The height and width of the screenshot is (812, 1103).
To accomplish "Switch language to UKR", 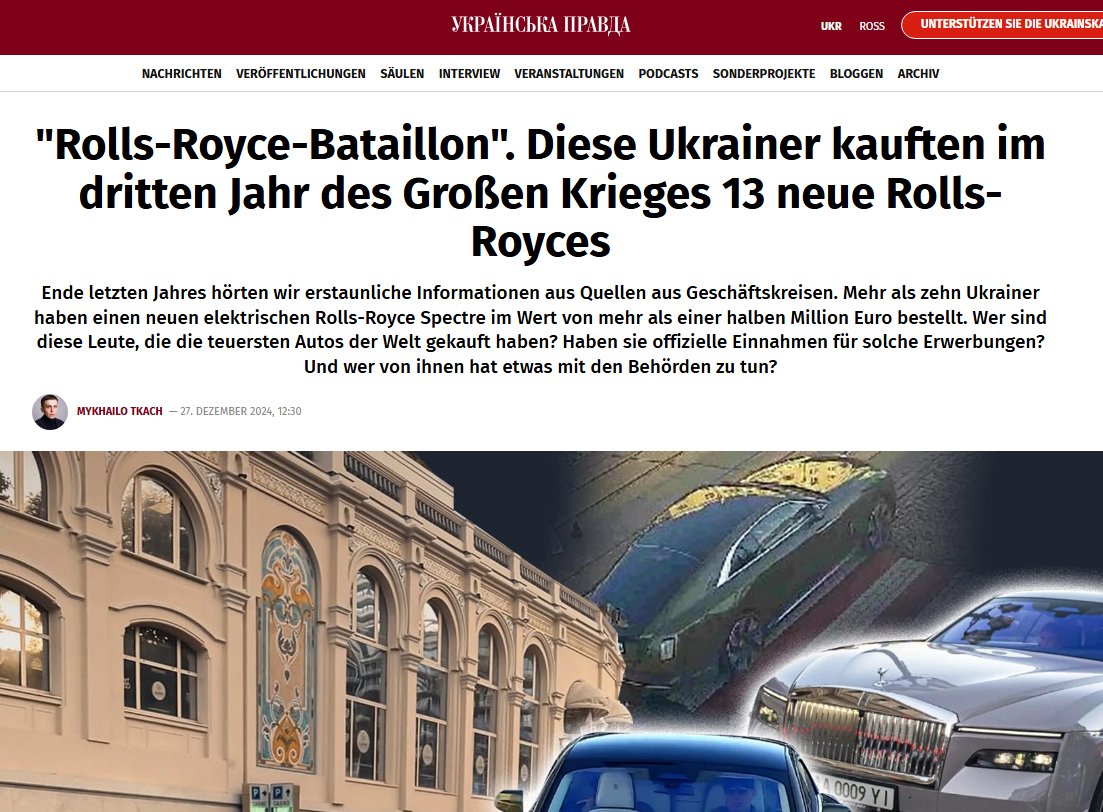I will coord(831,26).
